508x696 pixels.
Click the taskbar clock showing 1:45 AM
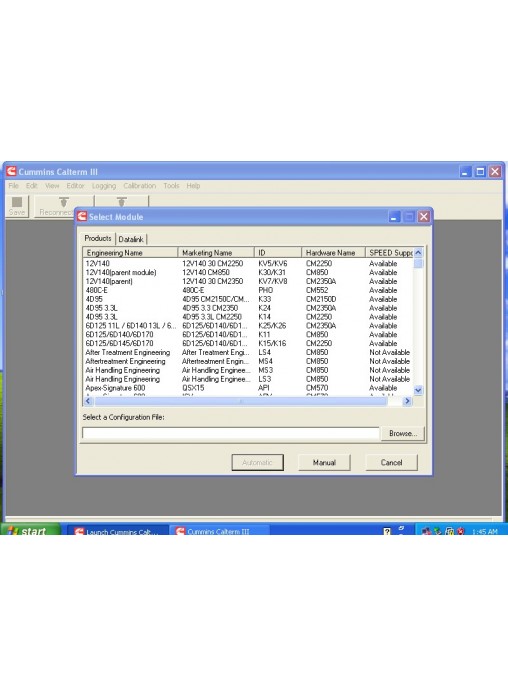pos(484,531)
